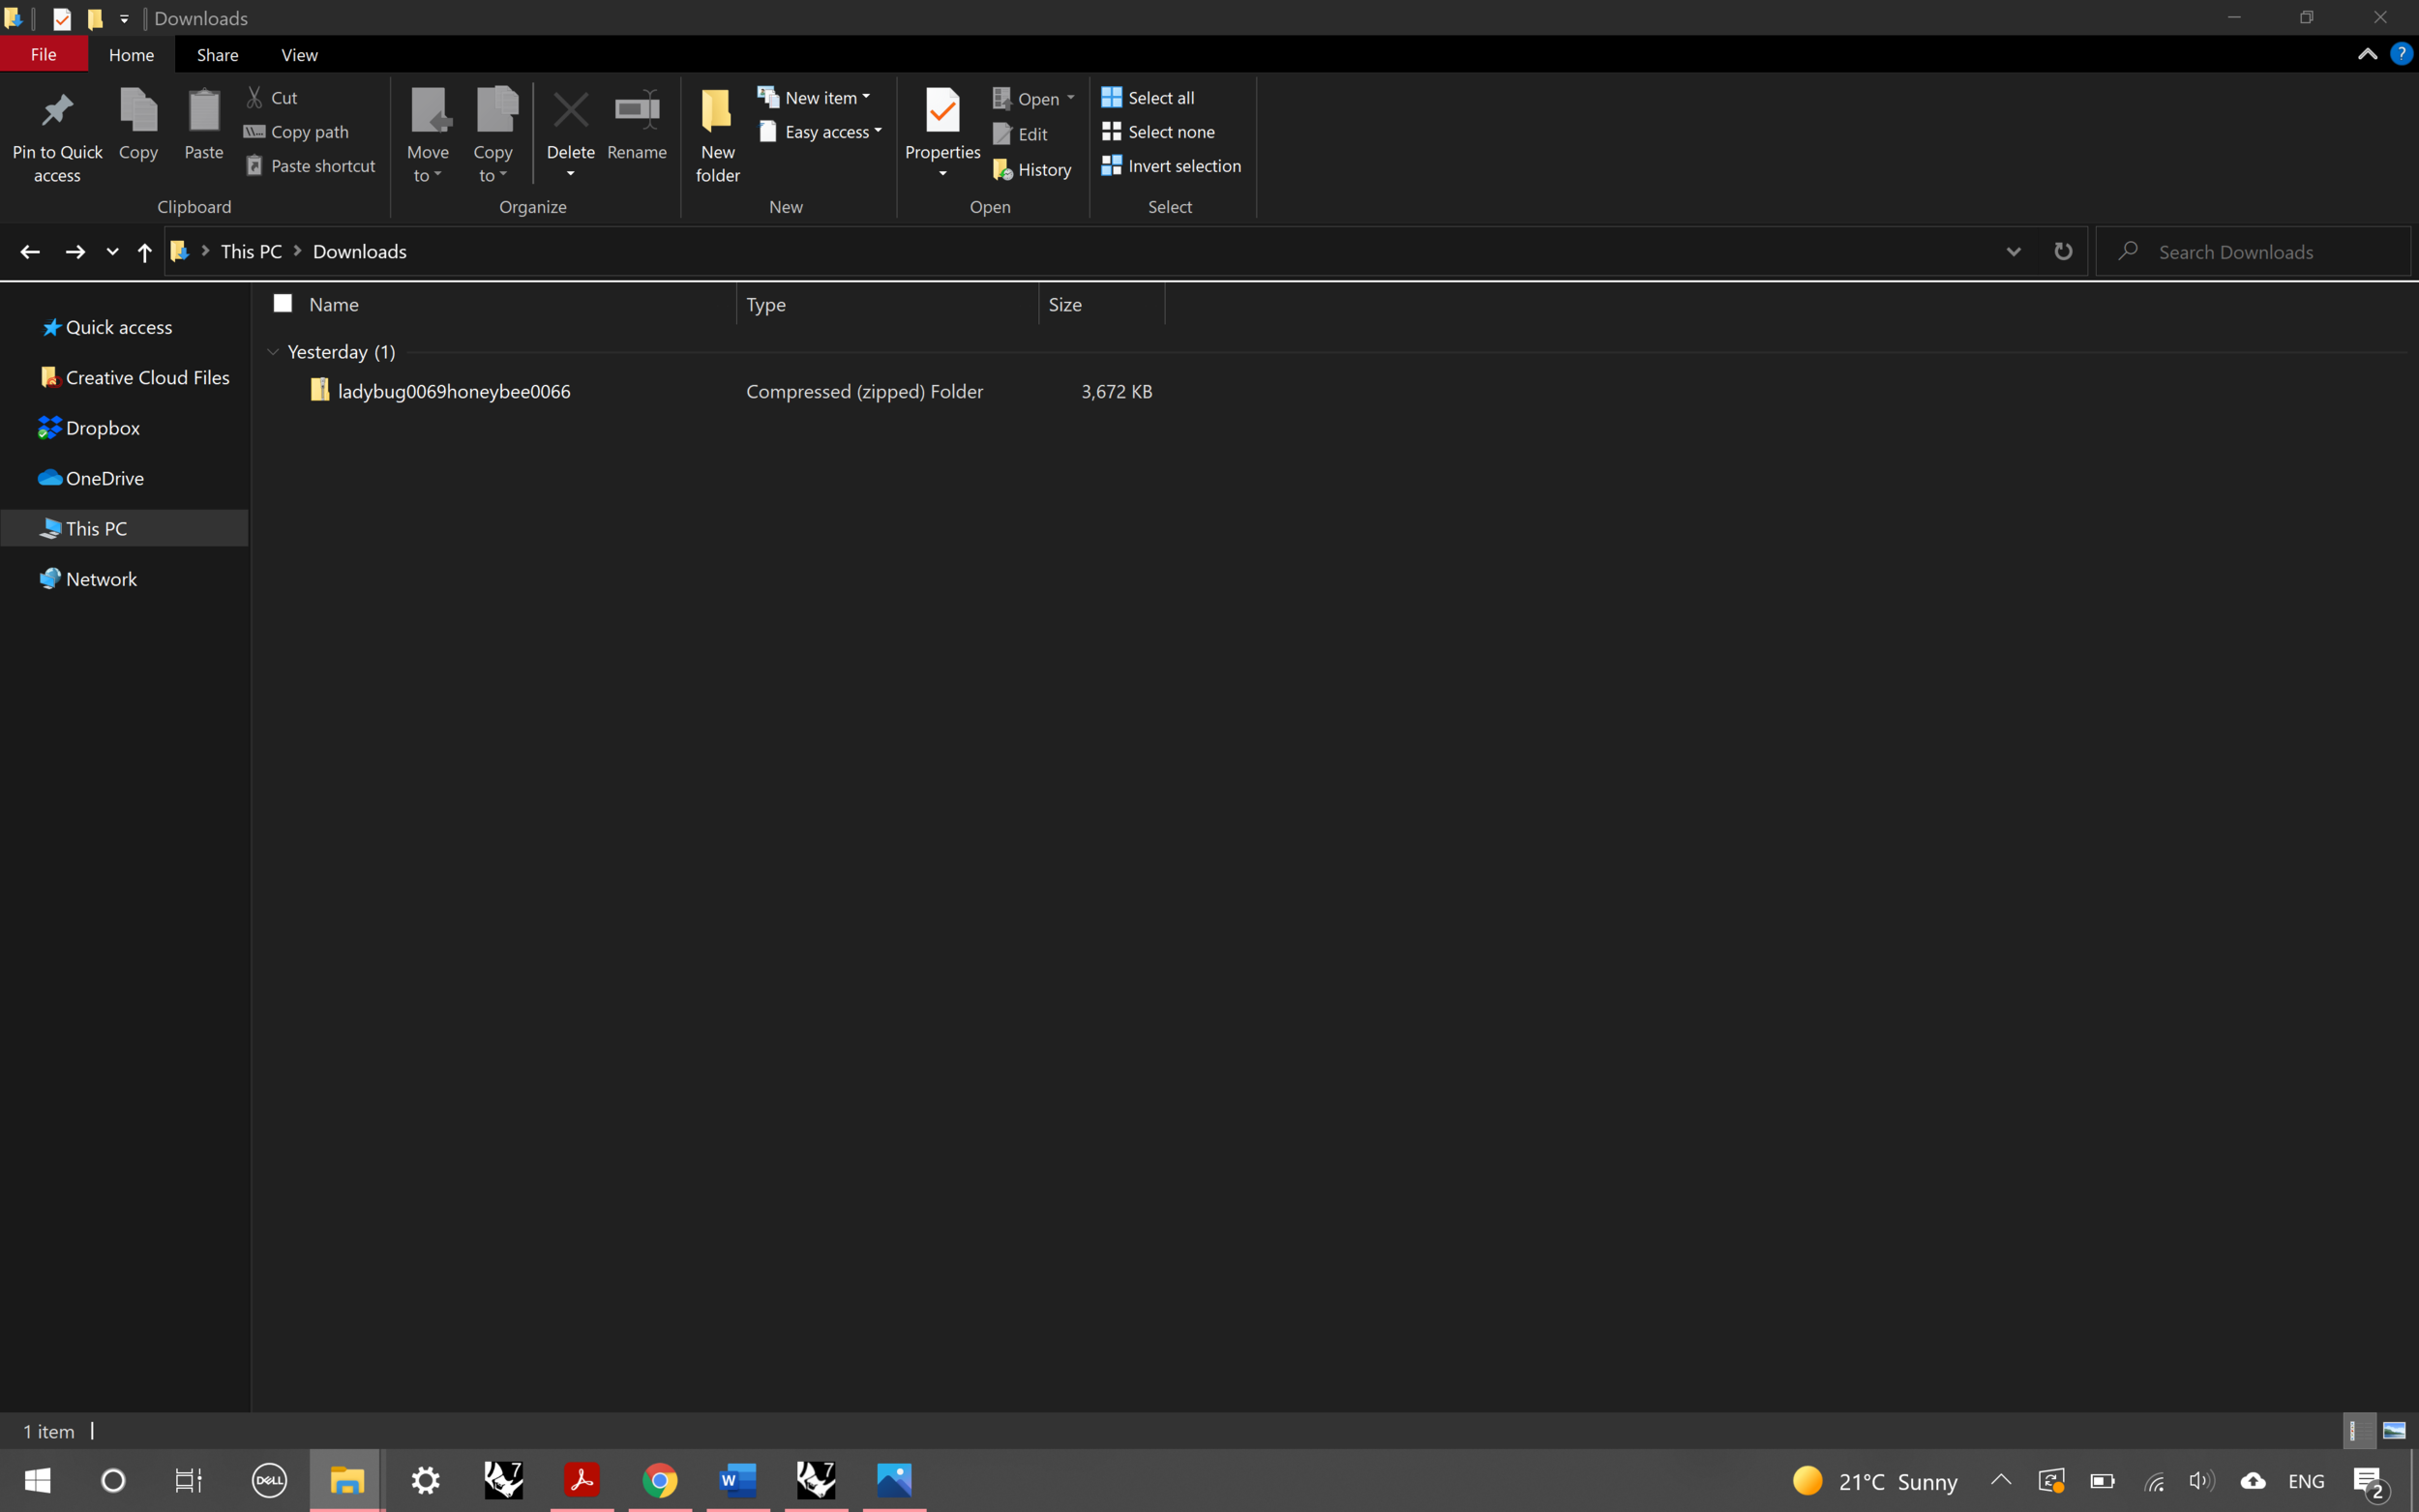
Task: Click the History icon in Open group
Action: coord(1002,170)
